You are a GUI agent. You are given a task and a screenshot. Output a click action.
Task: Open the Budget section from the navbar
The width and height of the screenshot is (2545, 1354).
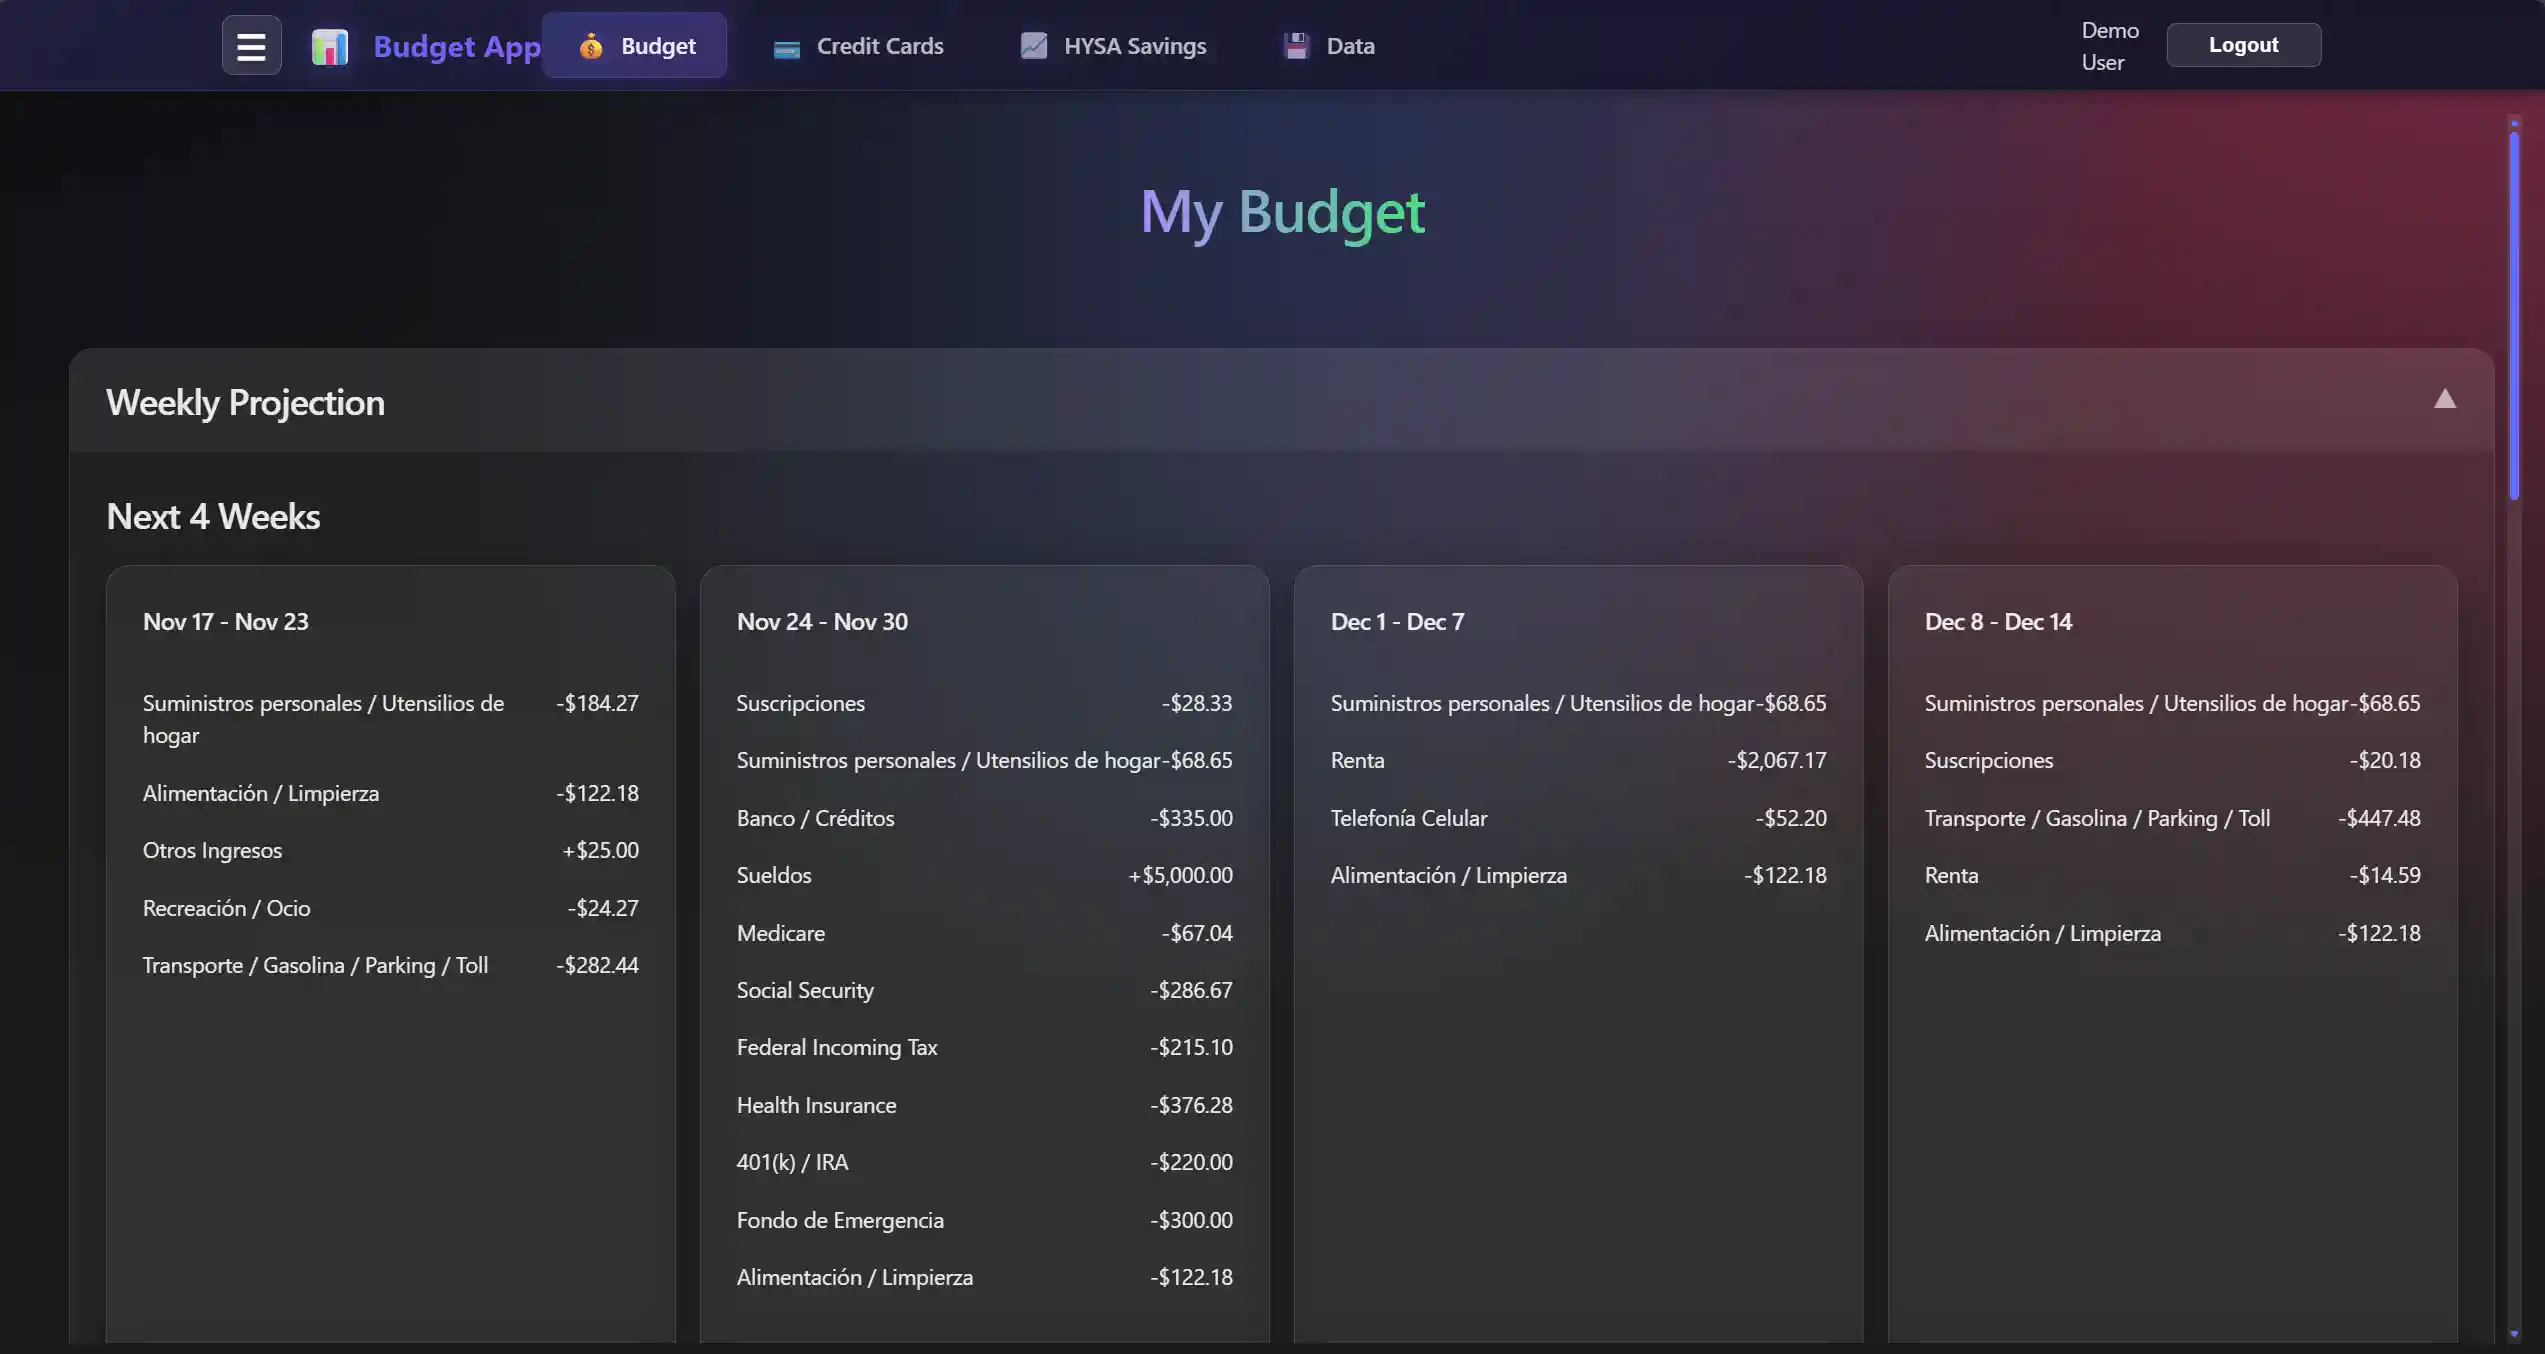pos(657,45)
